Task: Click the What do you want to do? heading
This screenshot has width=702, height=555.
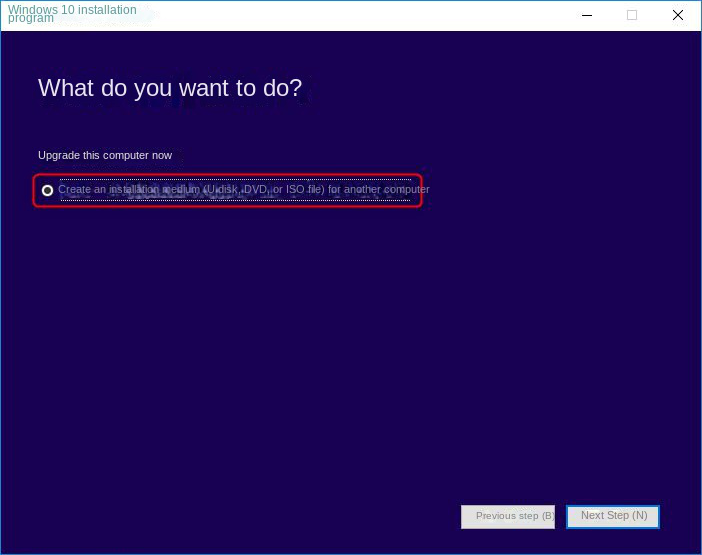Action: coord(170,88)
